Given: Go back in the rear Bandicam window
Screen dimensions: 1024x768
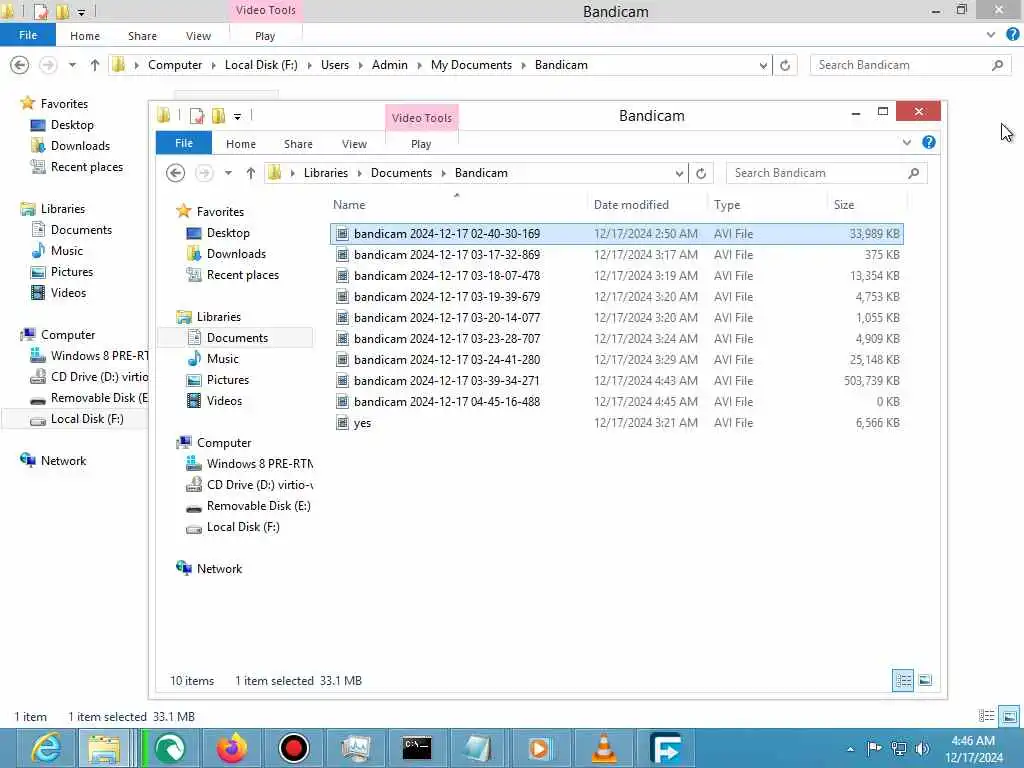Looking at the screenshot, I should coord(20,65).
